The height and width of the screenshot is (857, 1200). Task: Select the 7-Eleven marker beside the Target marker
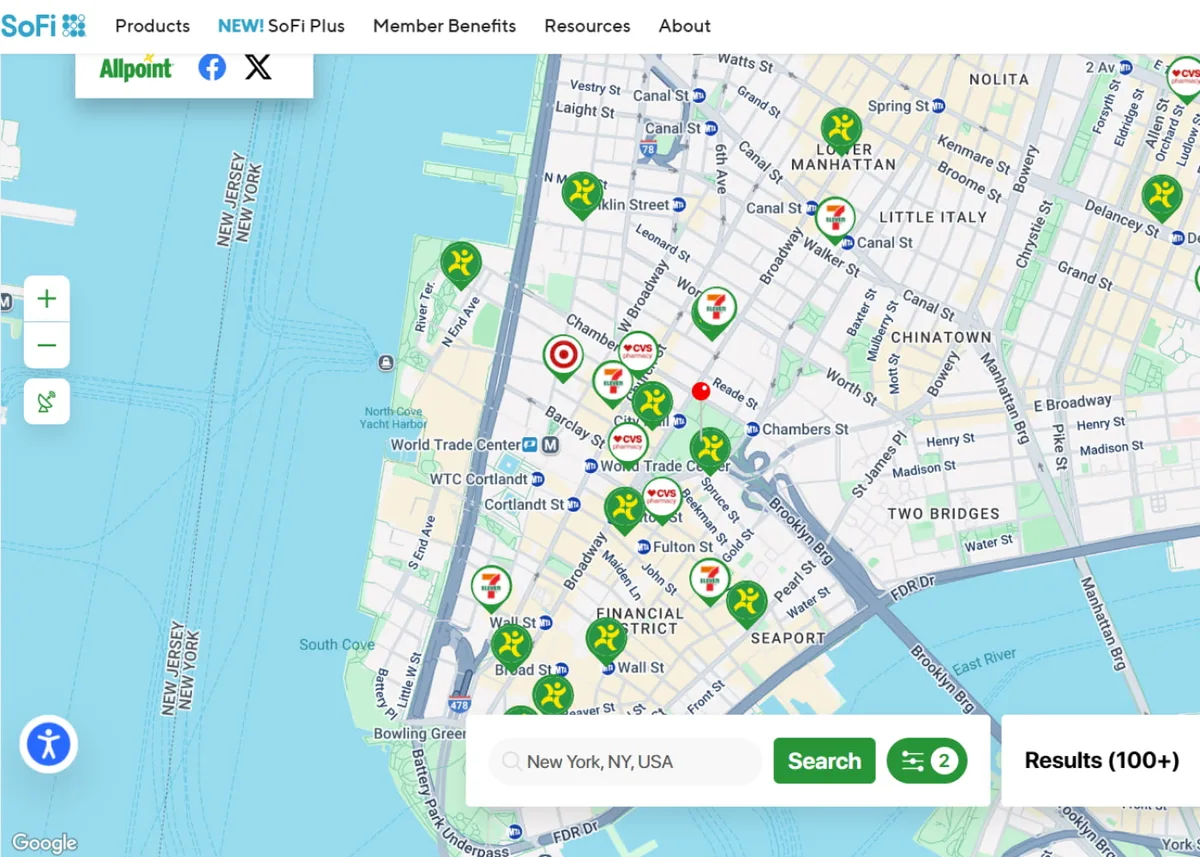pos(612,384)
